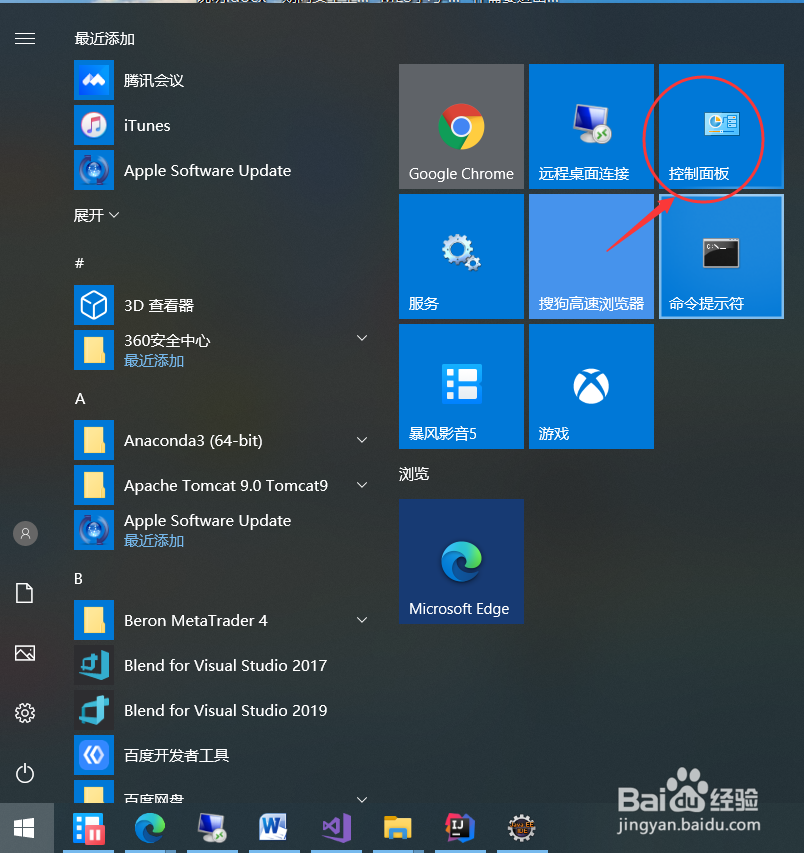Expand the Anaconda3 (64-bit) folder chevron
Viewport: 804px width, 853px height.
click(x=362, y=440)
